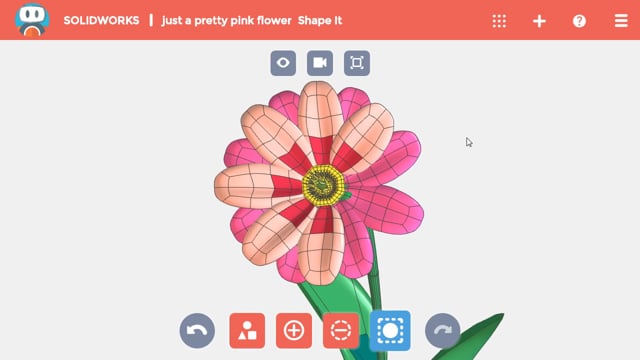Click the circled plus add tool
The width and height of the screenshot is (640, 360).
tap(294, 331)
